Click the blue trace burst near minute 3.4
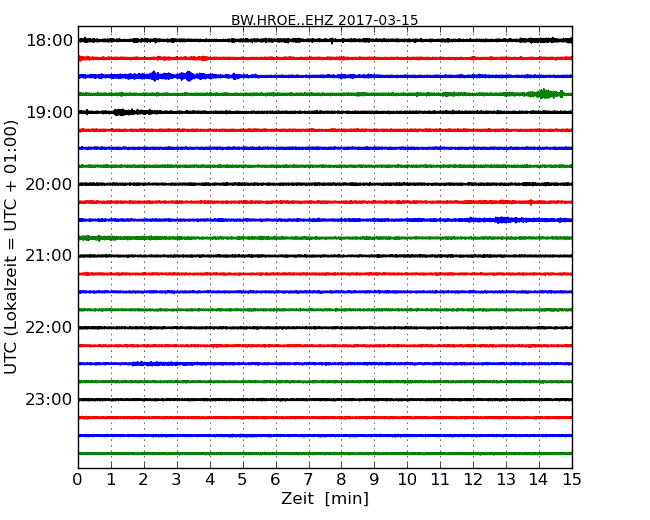This screenshot has width=650, height=520. click(189, 76)
